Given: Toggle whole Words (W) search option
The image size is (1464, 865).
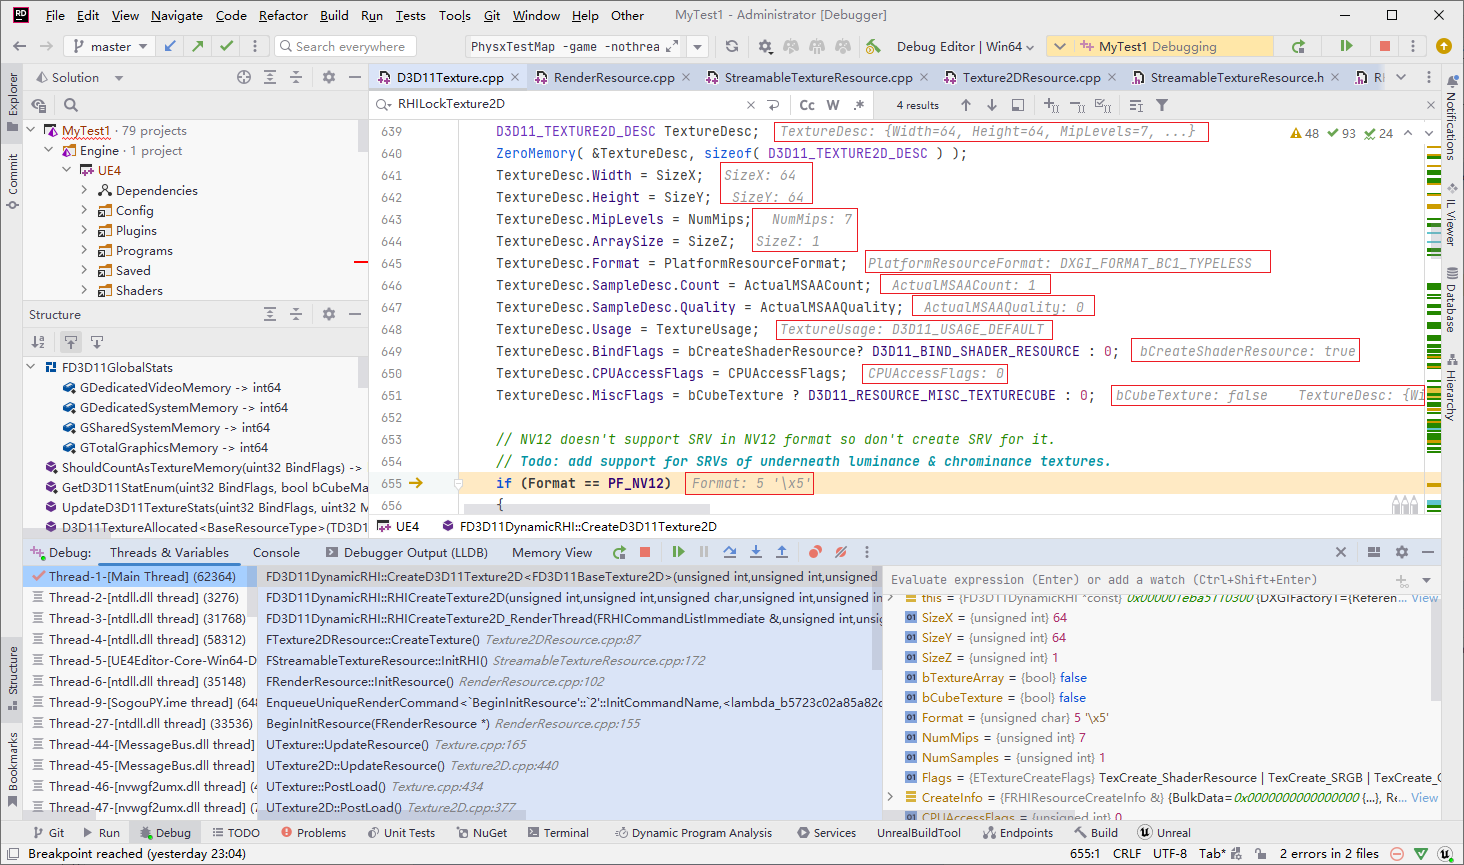Looking at the screenshot, I should click(x=833, y=105).
